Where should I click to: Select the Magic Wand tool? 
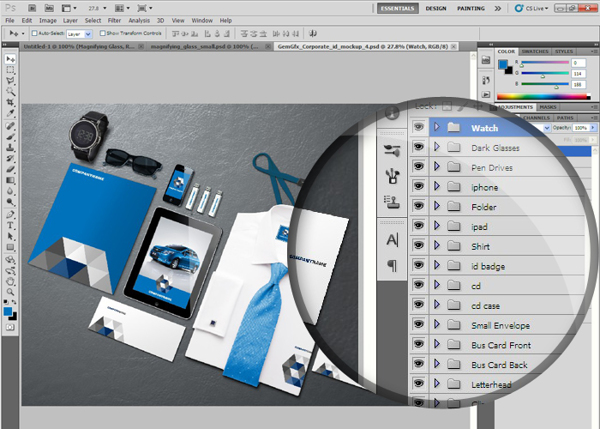coord(10,91)
